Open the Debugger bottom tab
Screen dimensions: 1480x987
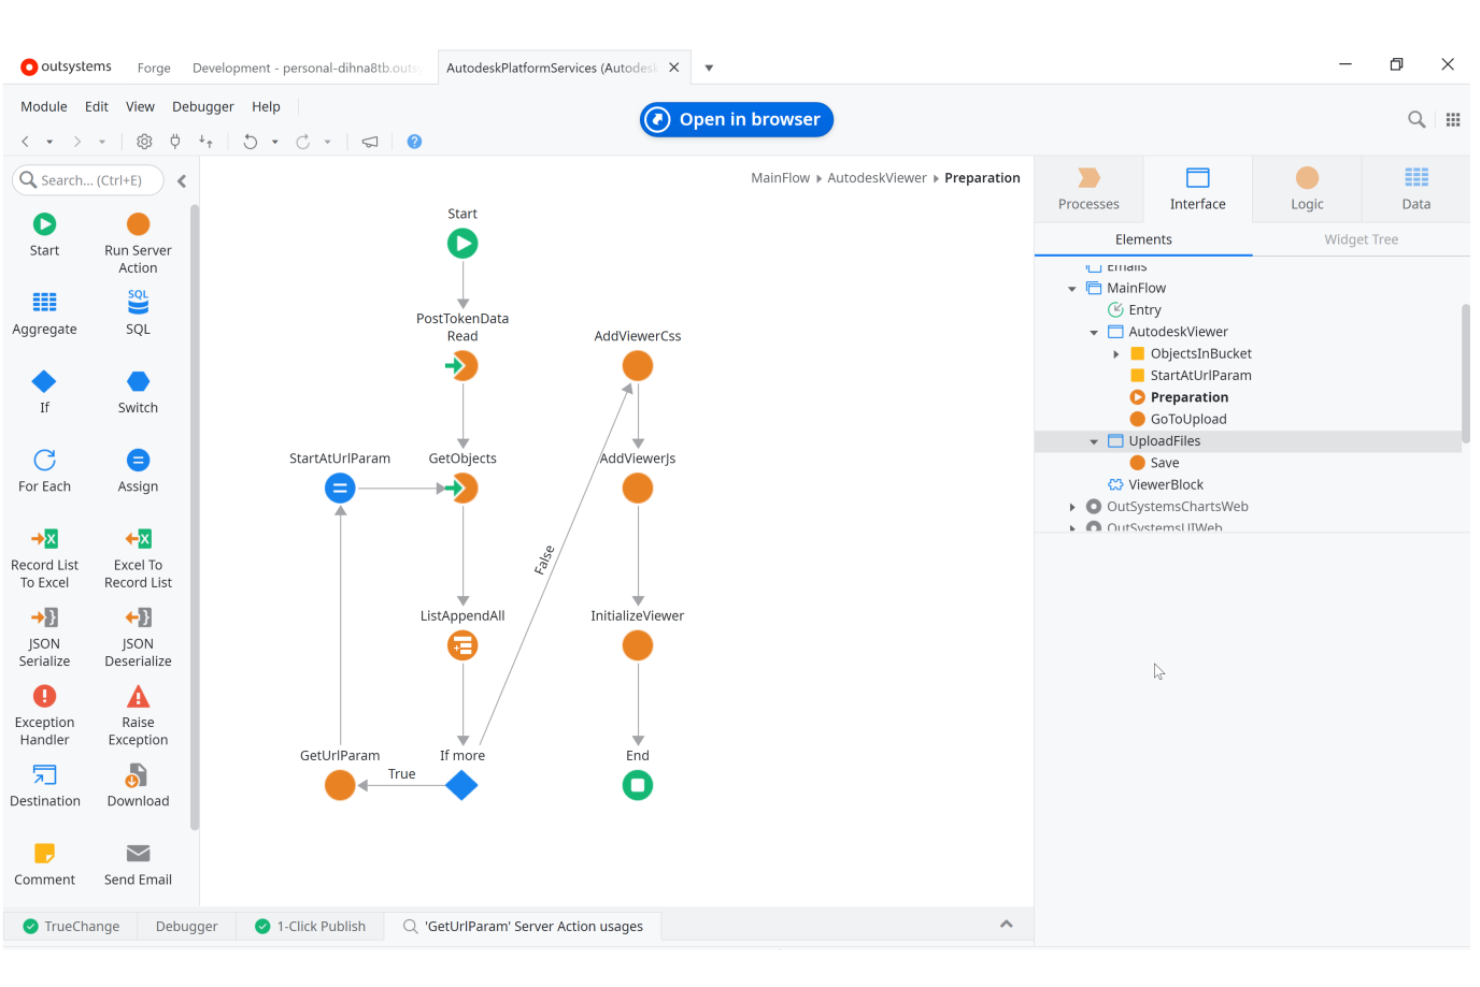(186, 927)
